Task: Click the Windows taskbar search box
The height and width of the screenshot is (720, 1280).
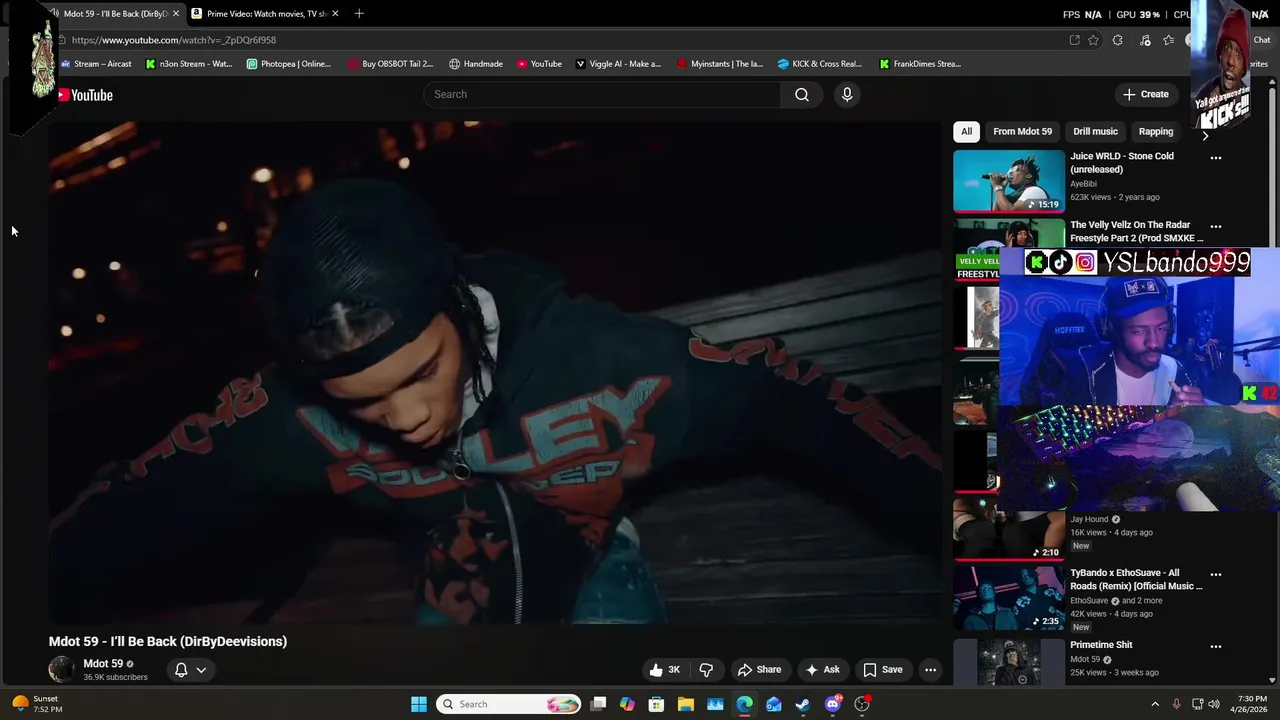Action: 510,704
